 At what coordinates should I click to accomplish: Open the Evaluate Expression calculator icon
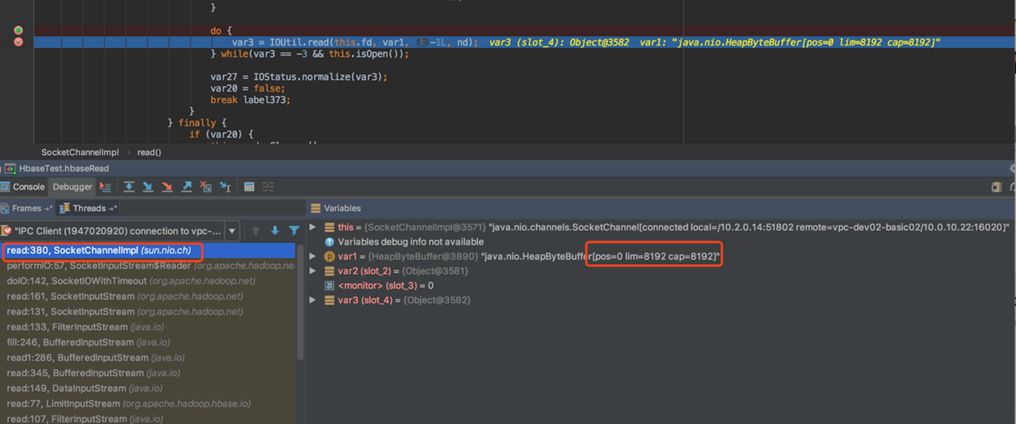click(249, 187)
